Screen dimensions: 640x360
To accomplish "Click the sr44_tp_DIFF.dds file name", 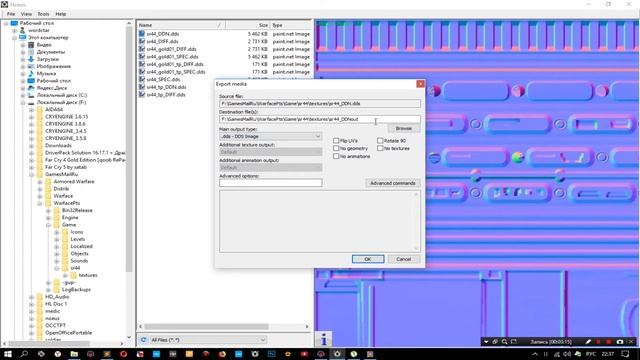I will point(166,95).
